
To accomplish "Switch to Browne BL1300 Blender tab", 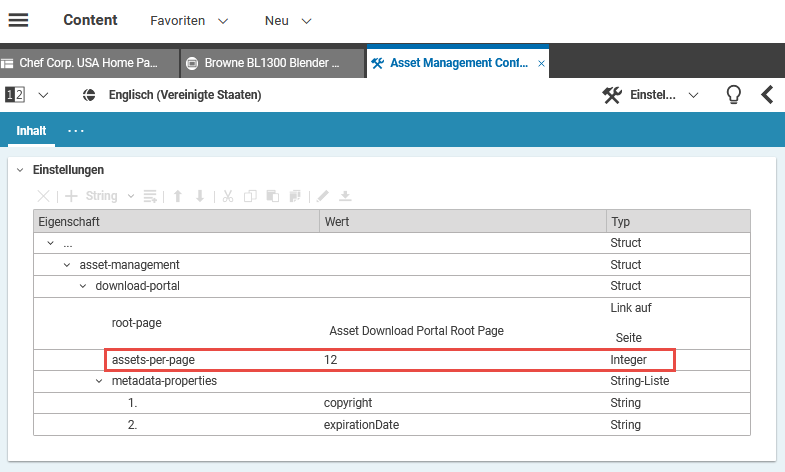I will point(271,63).
